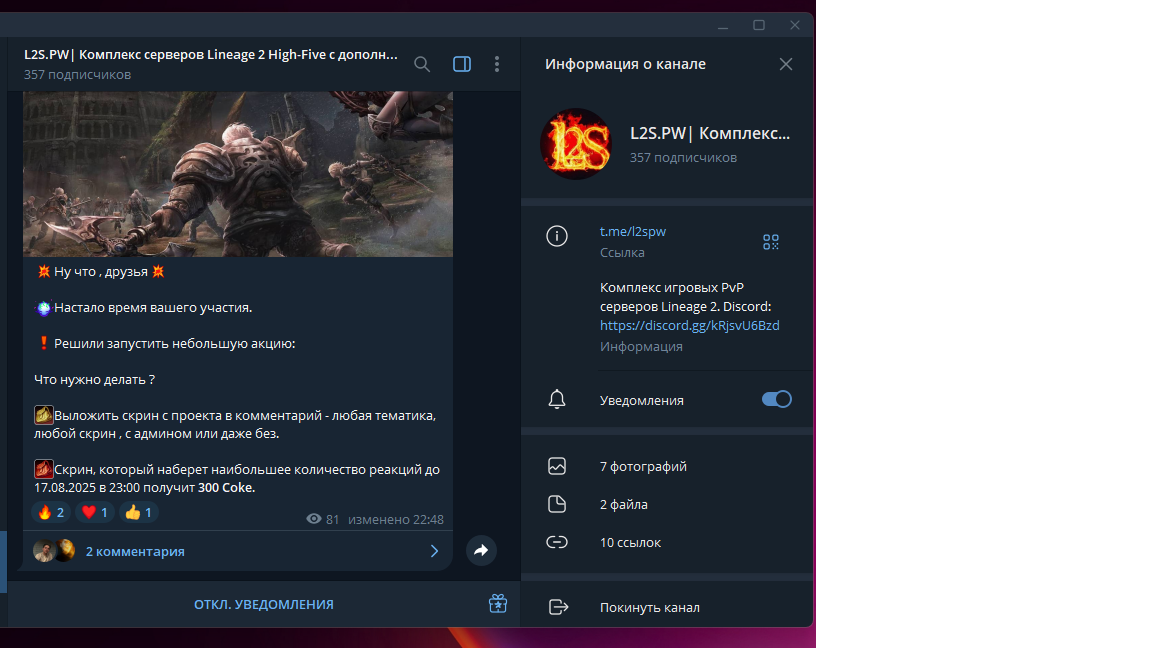
Task: Click the photos icon in info panel
Action: click(557, 467)
